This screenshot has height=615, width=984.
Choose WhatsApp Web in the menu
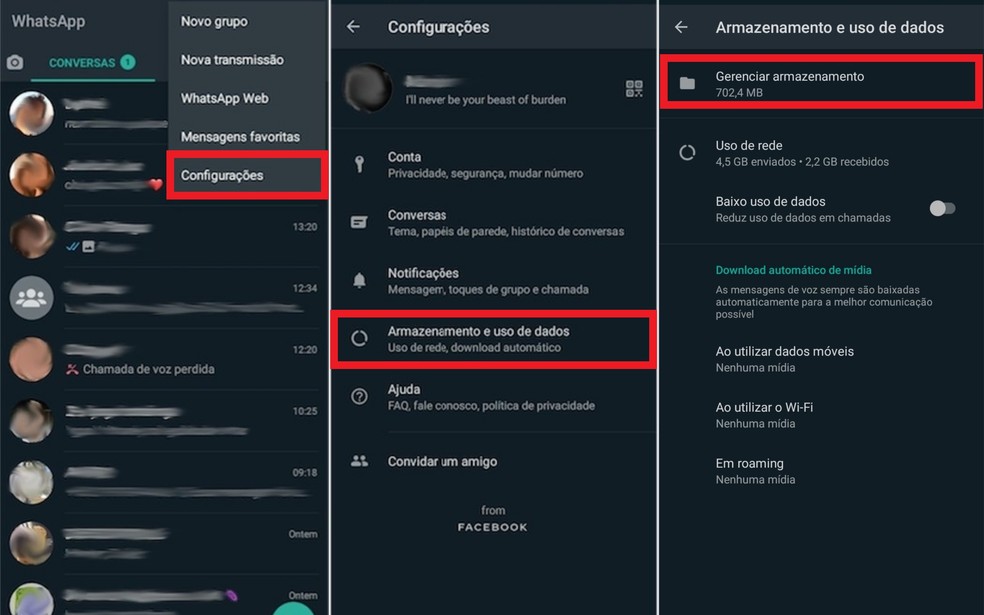(224, 98)
